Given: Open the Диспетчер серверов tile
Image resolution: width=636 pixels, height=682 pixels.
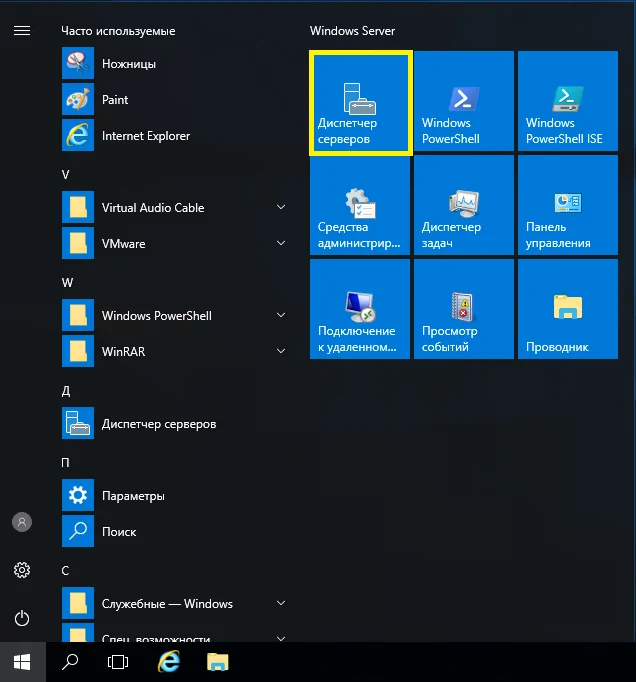Looking at the screenshot, I should tap(360, 103).
